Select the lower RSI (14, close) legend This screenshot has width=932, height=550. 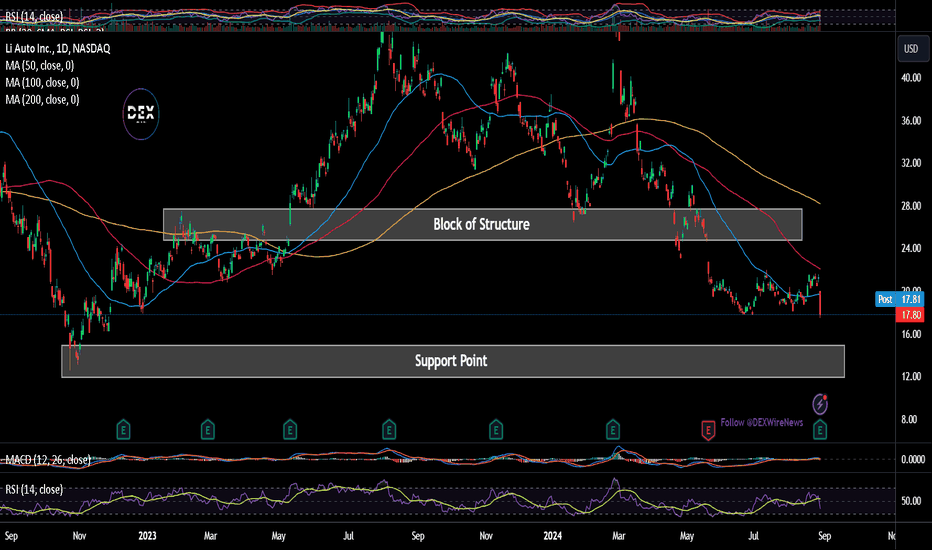(34, 489)
